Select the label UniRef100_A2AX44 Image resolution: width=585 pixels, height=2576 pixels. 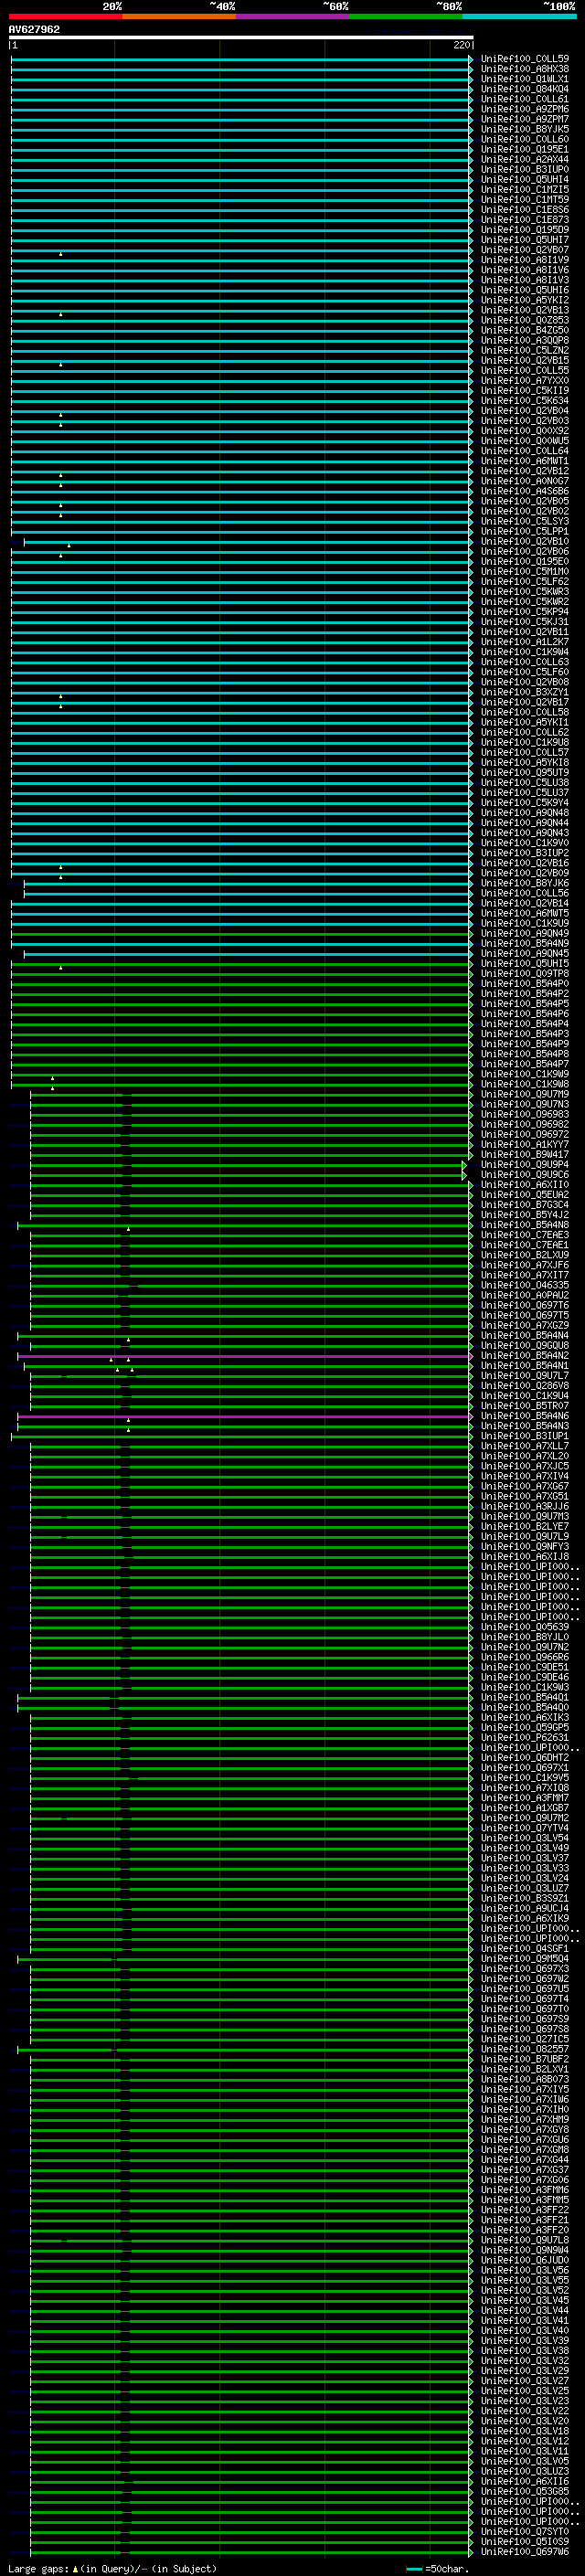pos(525,159)
